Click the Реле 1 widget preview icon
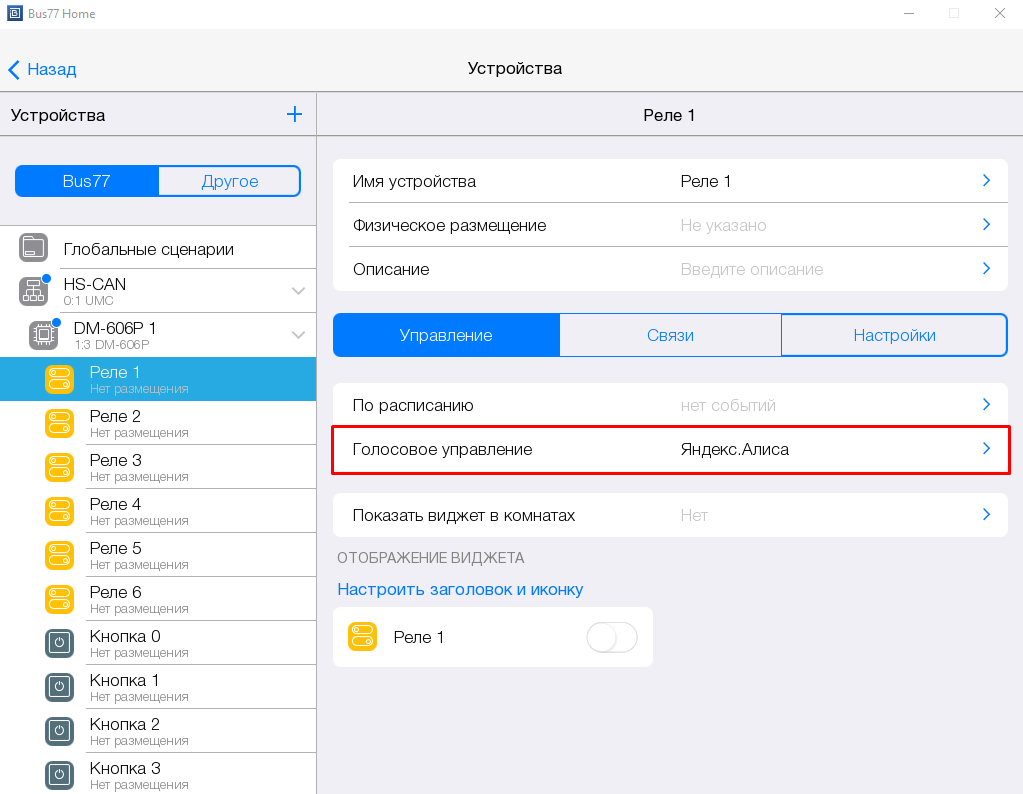The image size is (1023, 794). click(x=362, y=637)
